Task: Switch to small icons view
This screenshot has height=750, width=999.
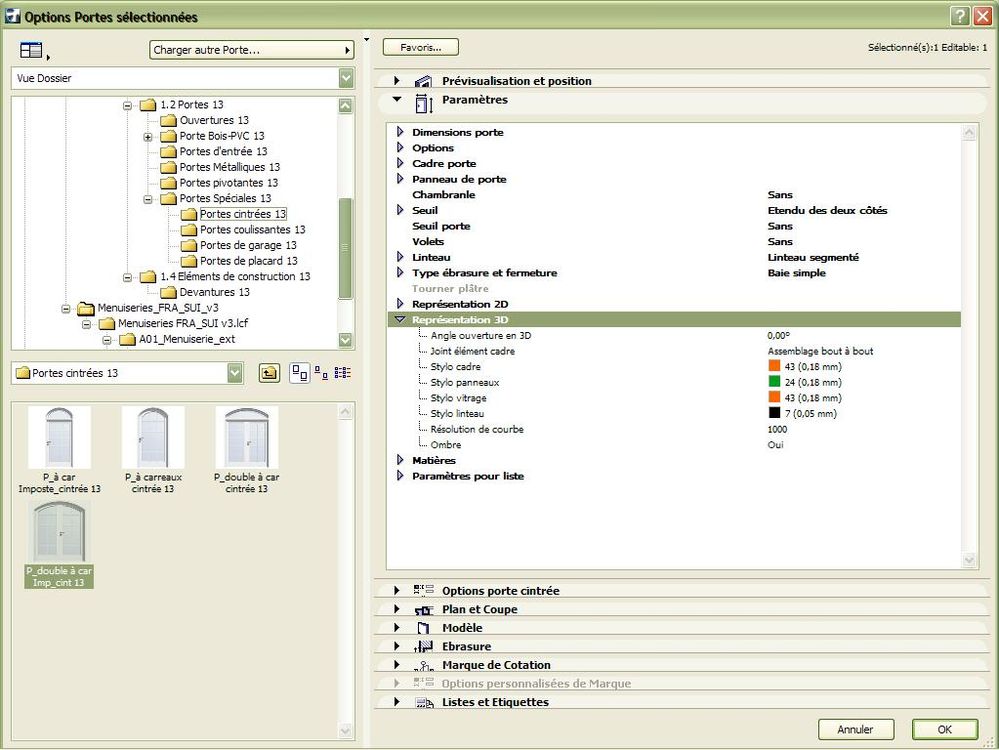Action: 321,373
